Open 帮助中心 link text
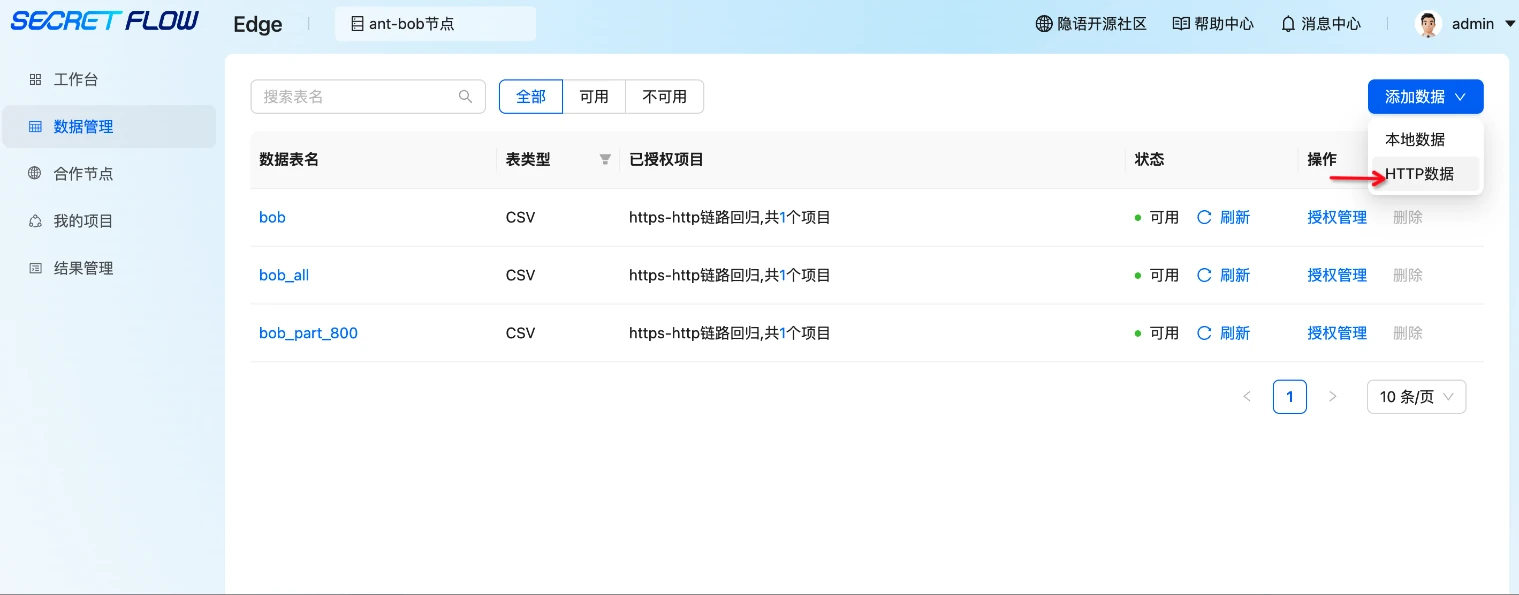The height and width of the screenshot is (595, 1519). [1224, 23]
